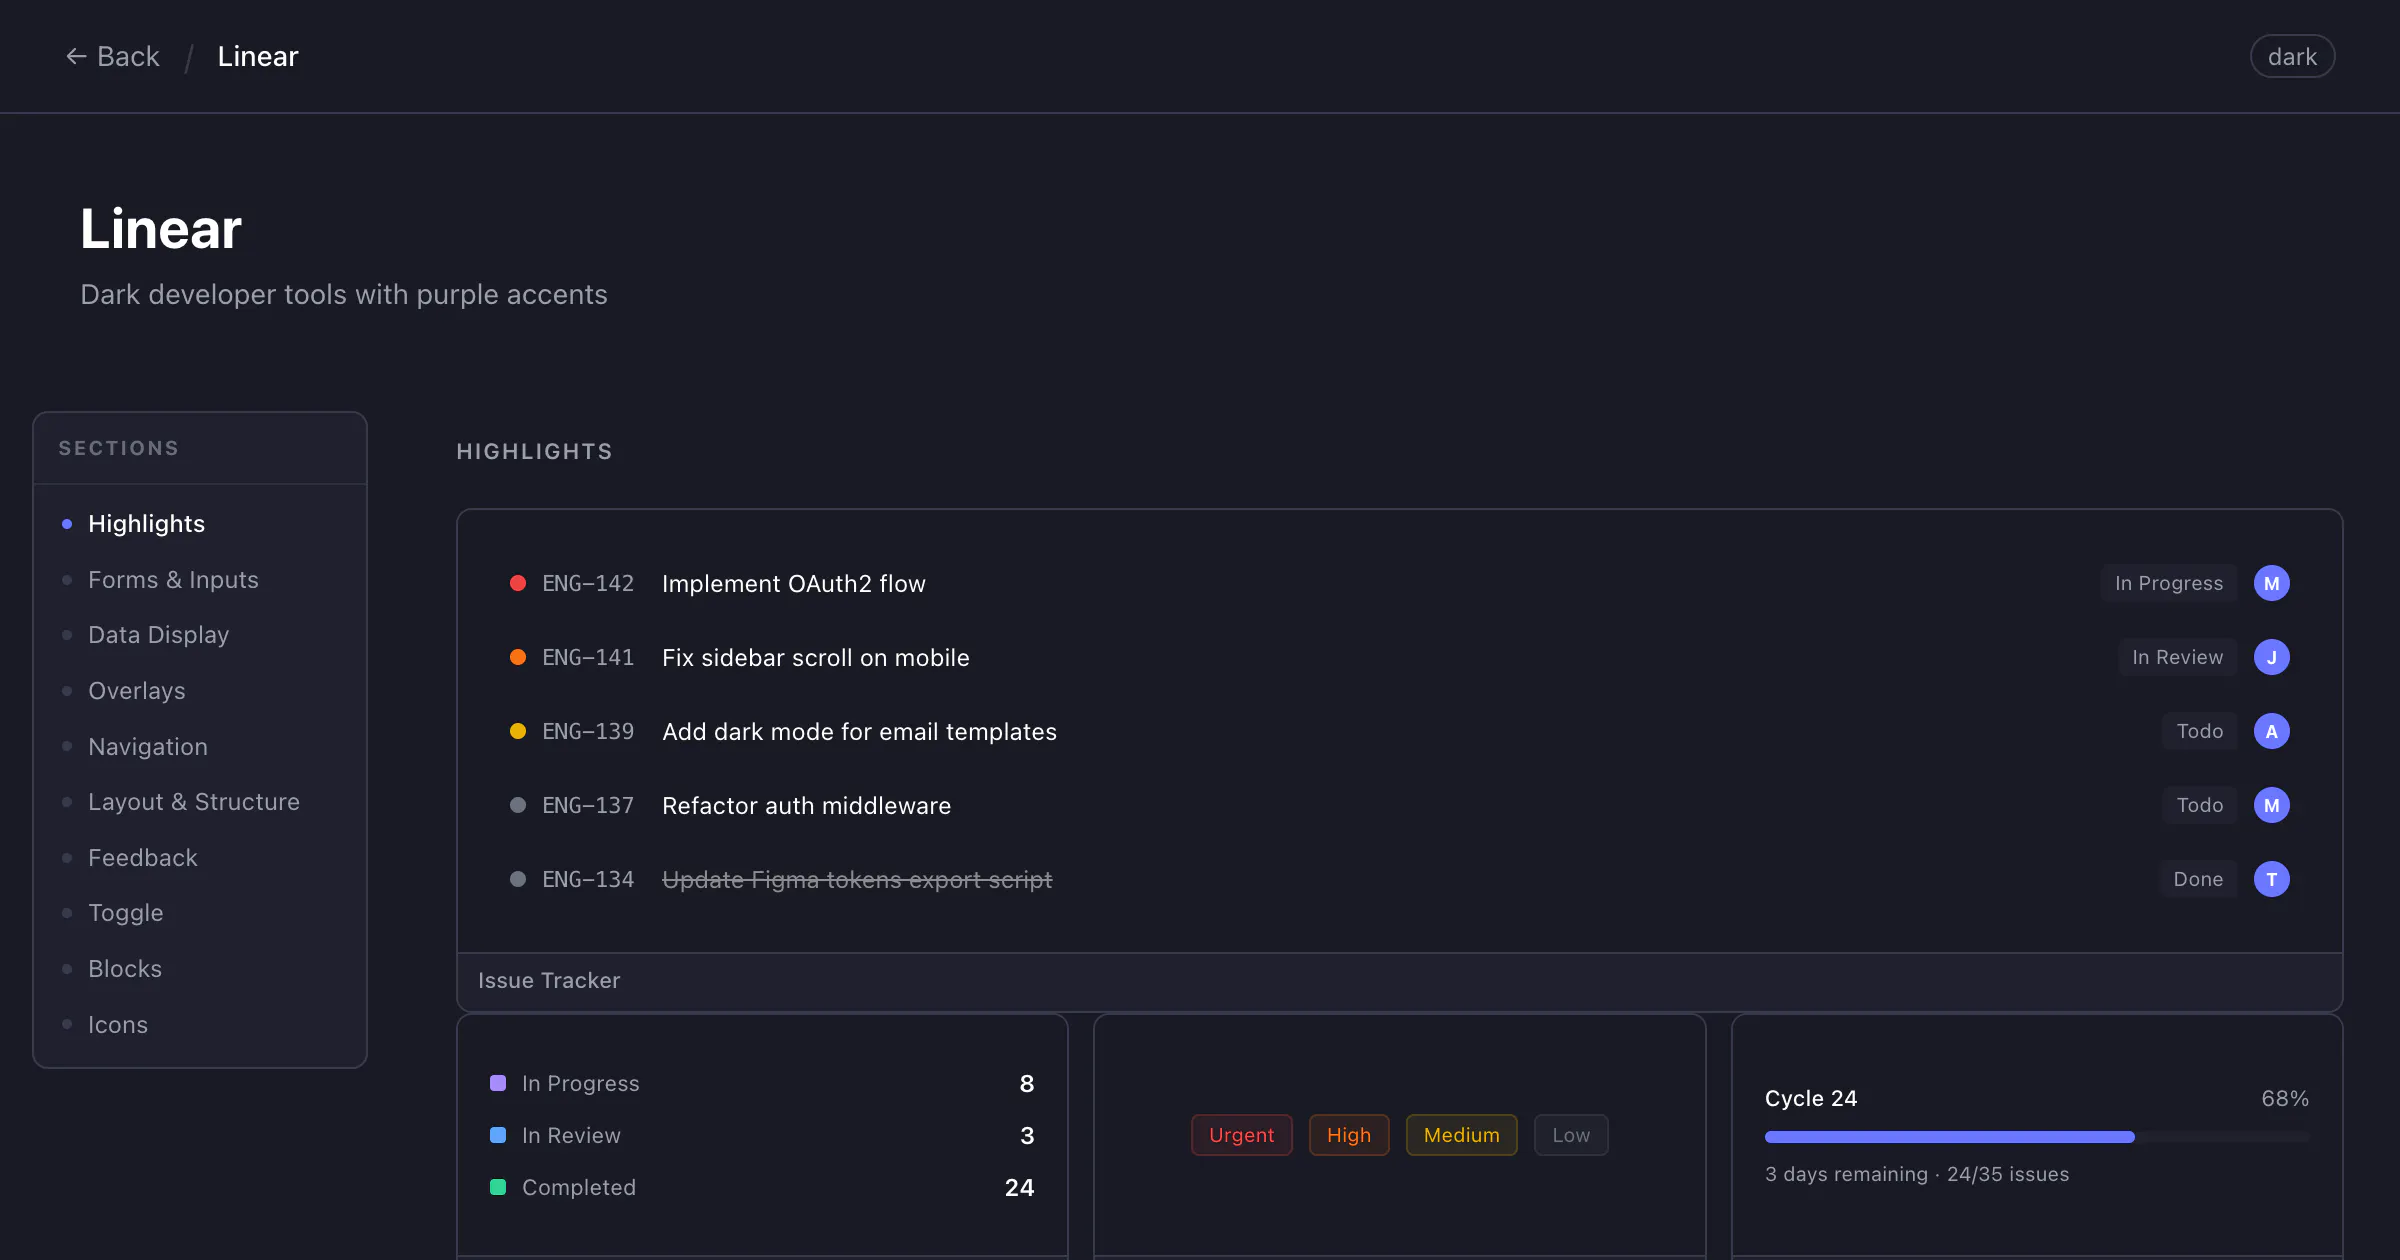The height and width of the screenshot is (1260, 2400).
Task: Toggle the dark theme pill button
Action: [2292, 57]
